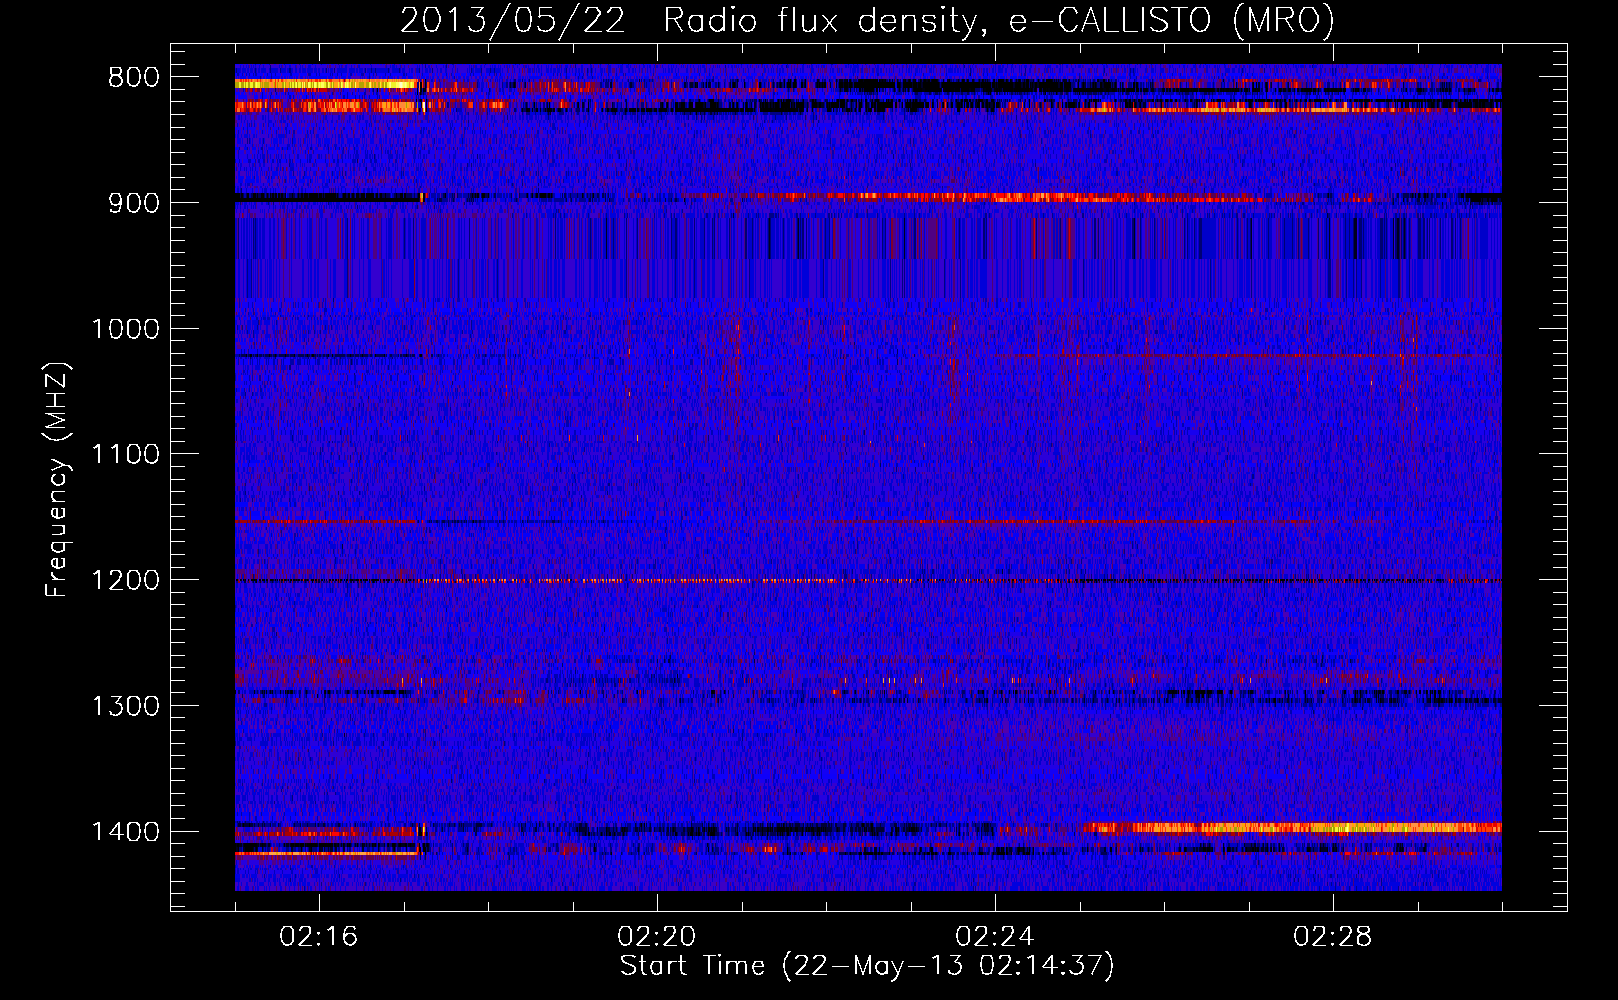The image size is (1618, 1000).
Task: Click the 1000 frequency tick label
Action: click(x=126, y=329)
